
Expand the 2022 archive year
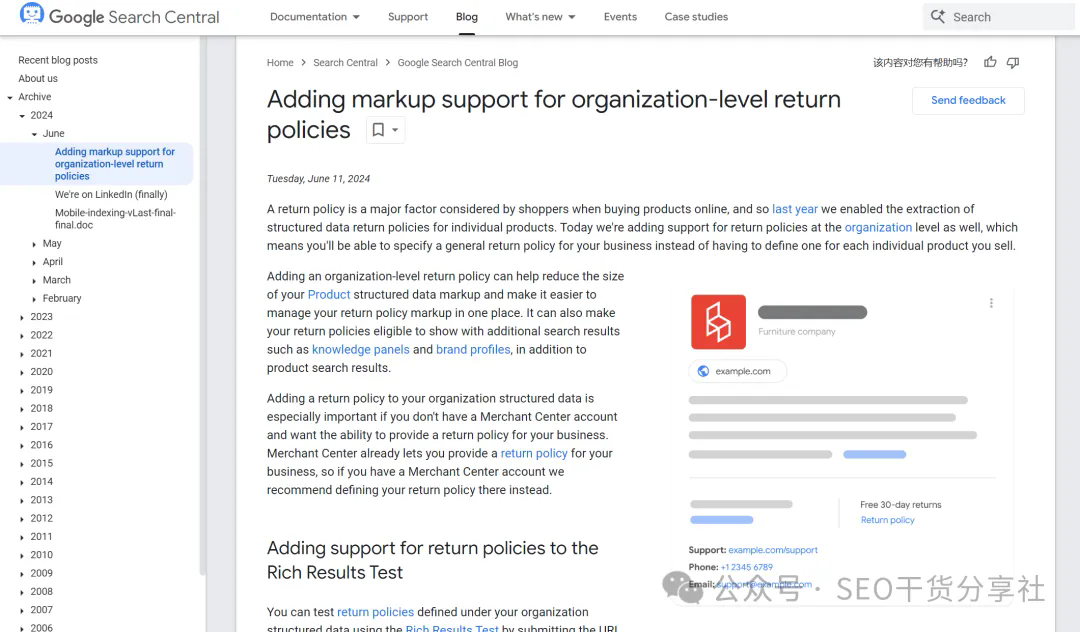[x=22, y=335]
